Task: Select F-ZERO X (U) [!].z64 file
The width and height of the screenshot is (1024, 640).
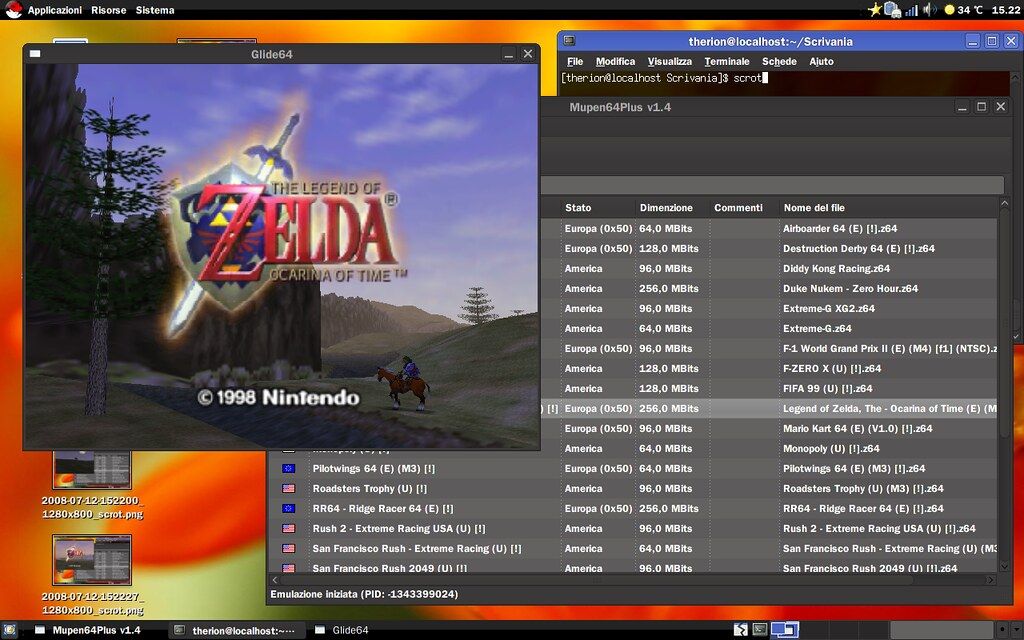Action: point(832,368)
